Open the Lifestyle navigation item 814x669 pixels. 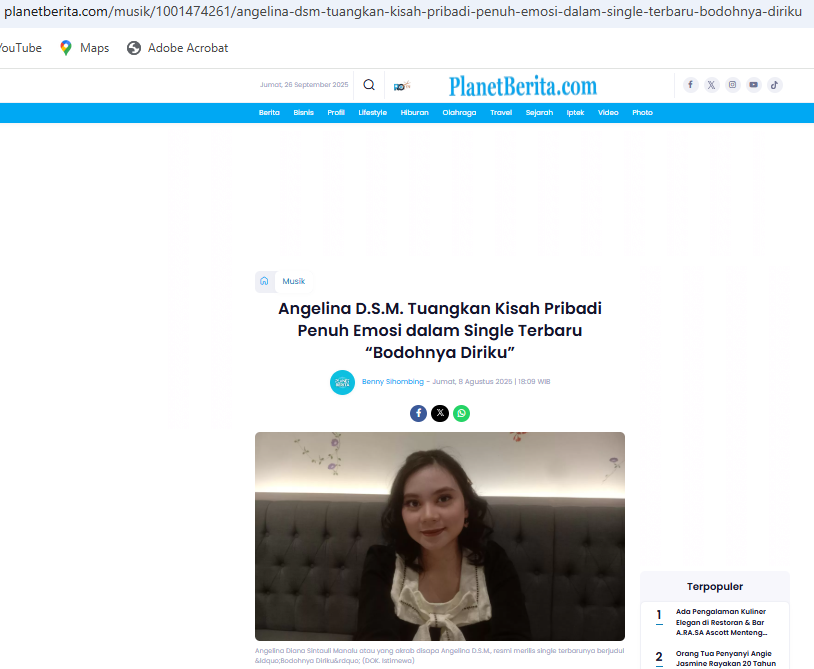372,113
